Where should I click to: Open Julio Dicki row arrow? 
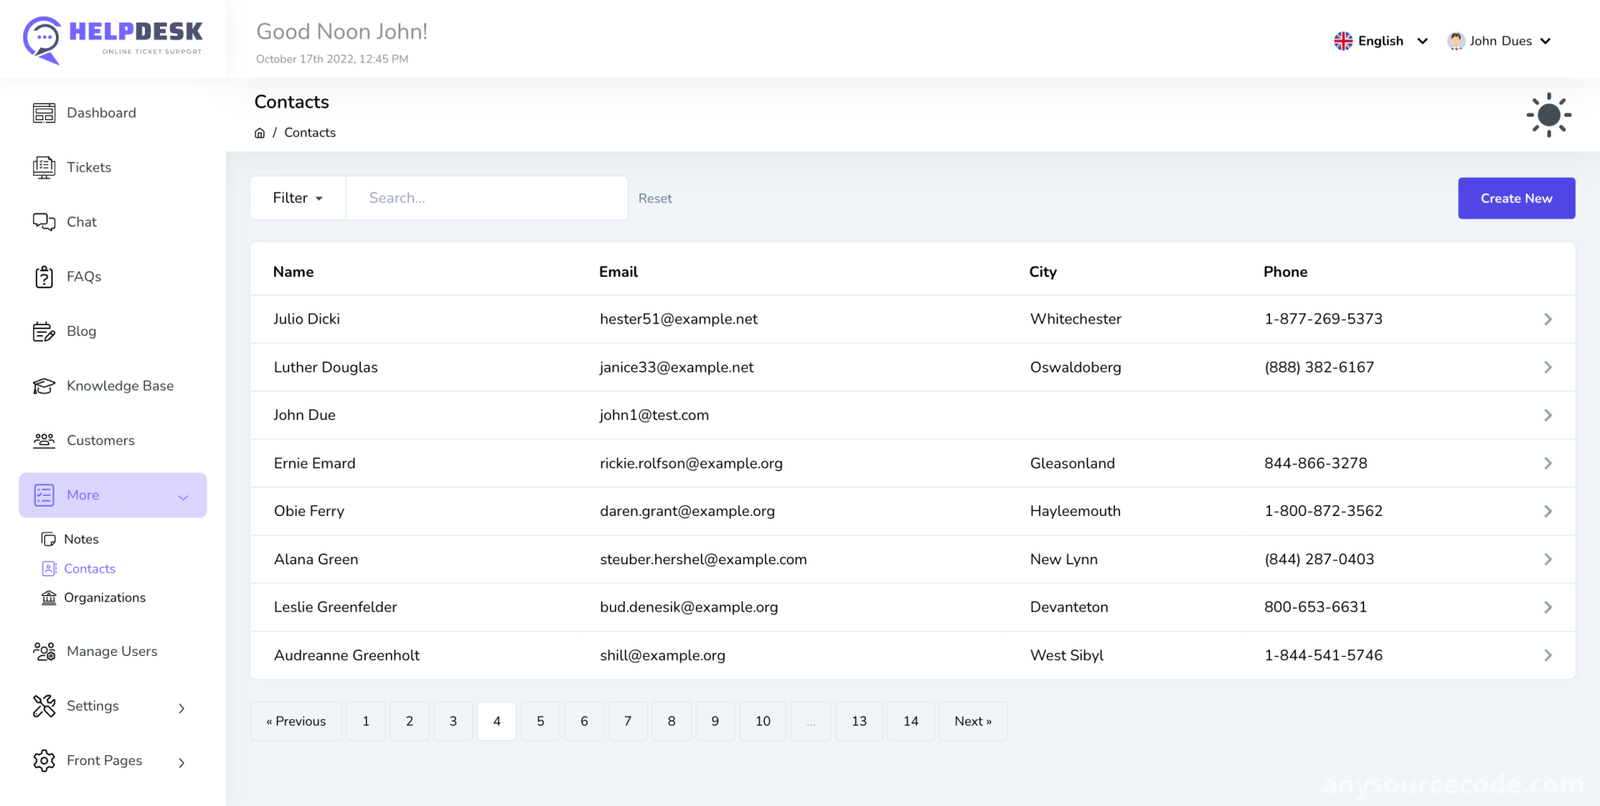pos(1547,319)
